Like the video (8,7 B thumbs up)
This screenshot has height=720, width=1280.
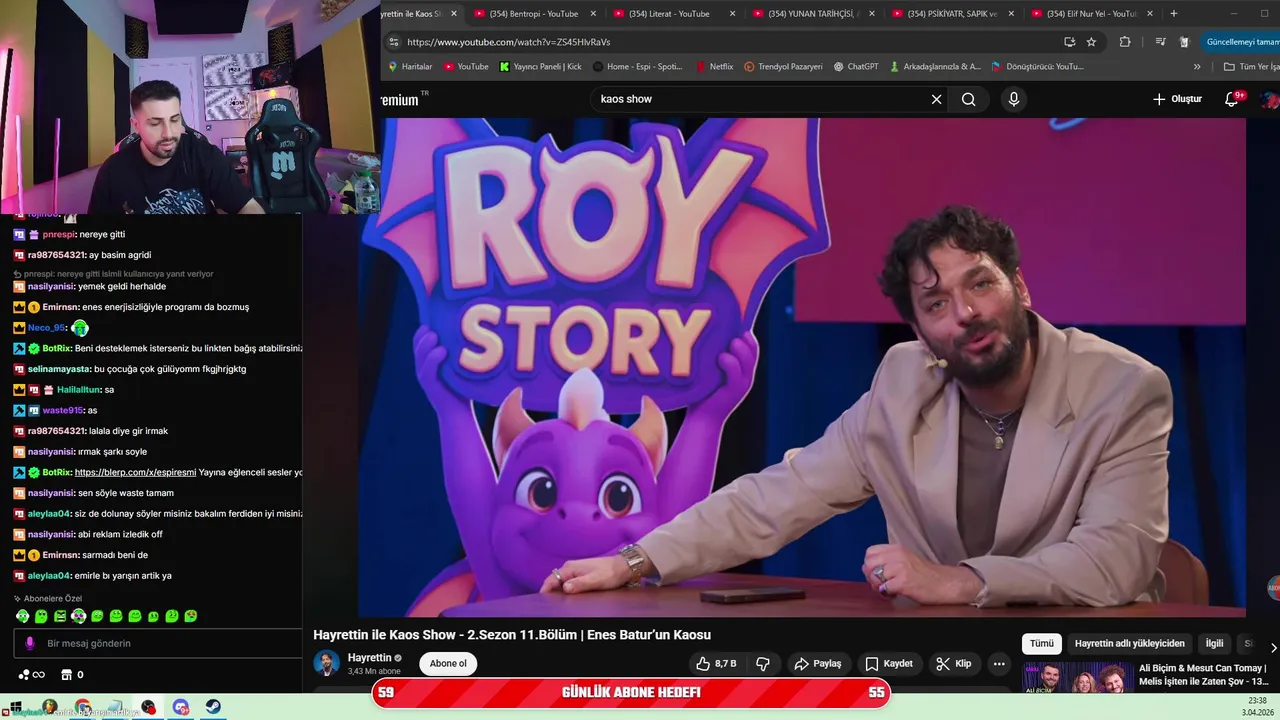tap(716, 663)
